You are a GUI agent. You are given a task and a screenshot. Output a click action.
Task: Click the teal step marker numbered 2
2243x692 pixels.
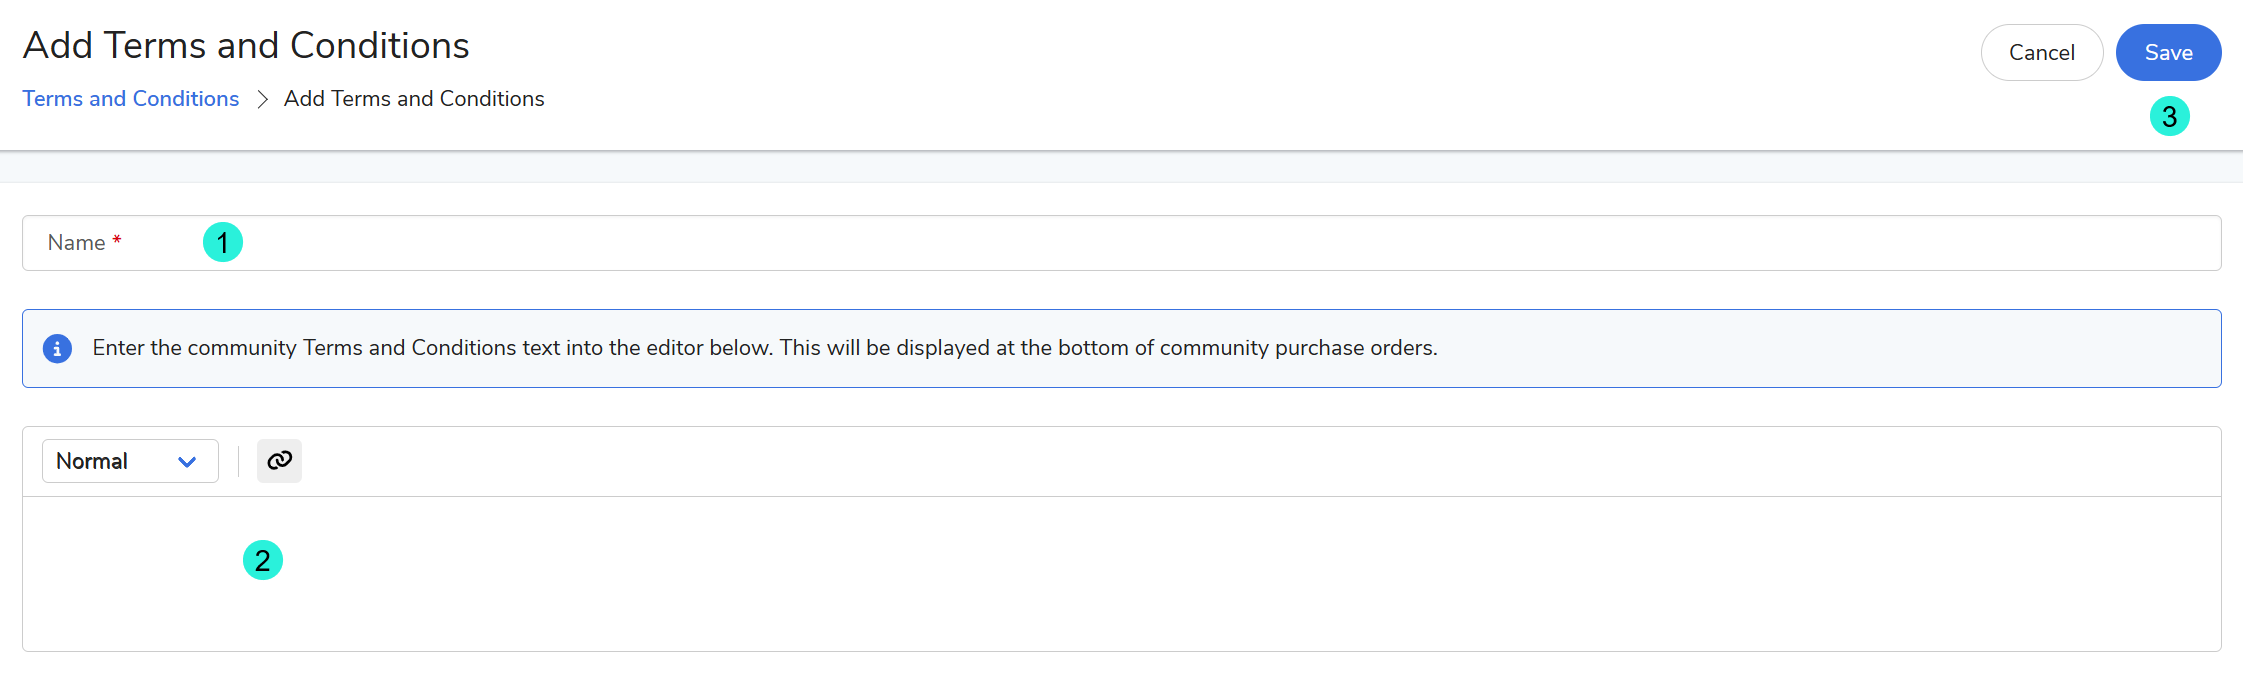(x=263, y=560)
